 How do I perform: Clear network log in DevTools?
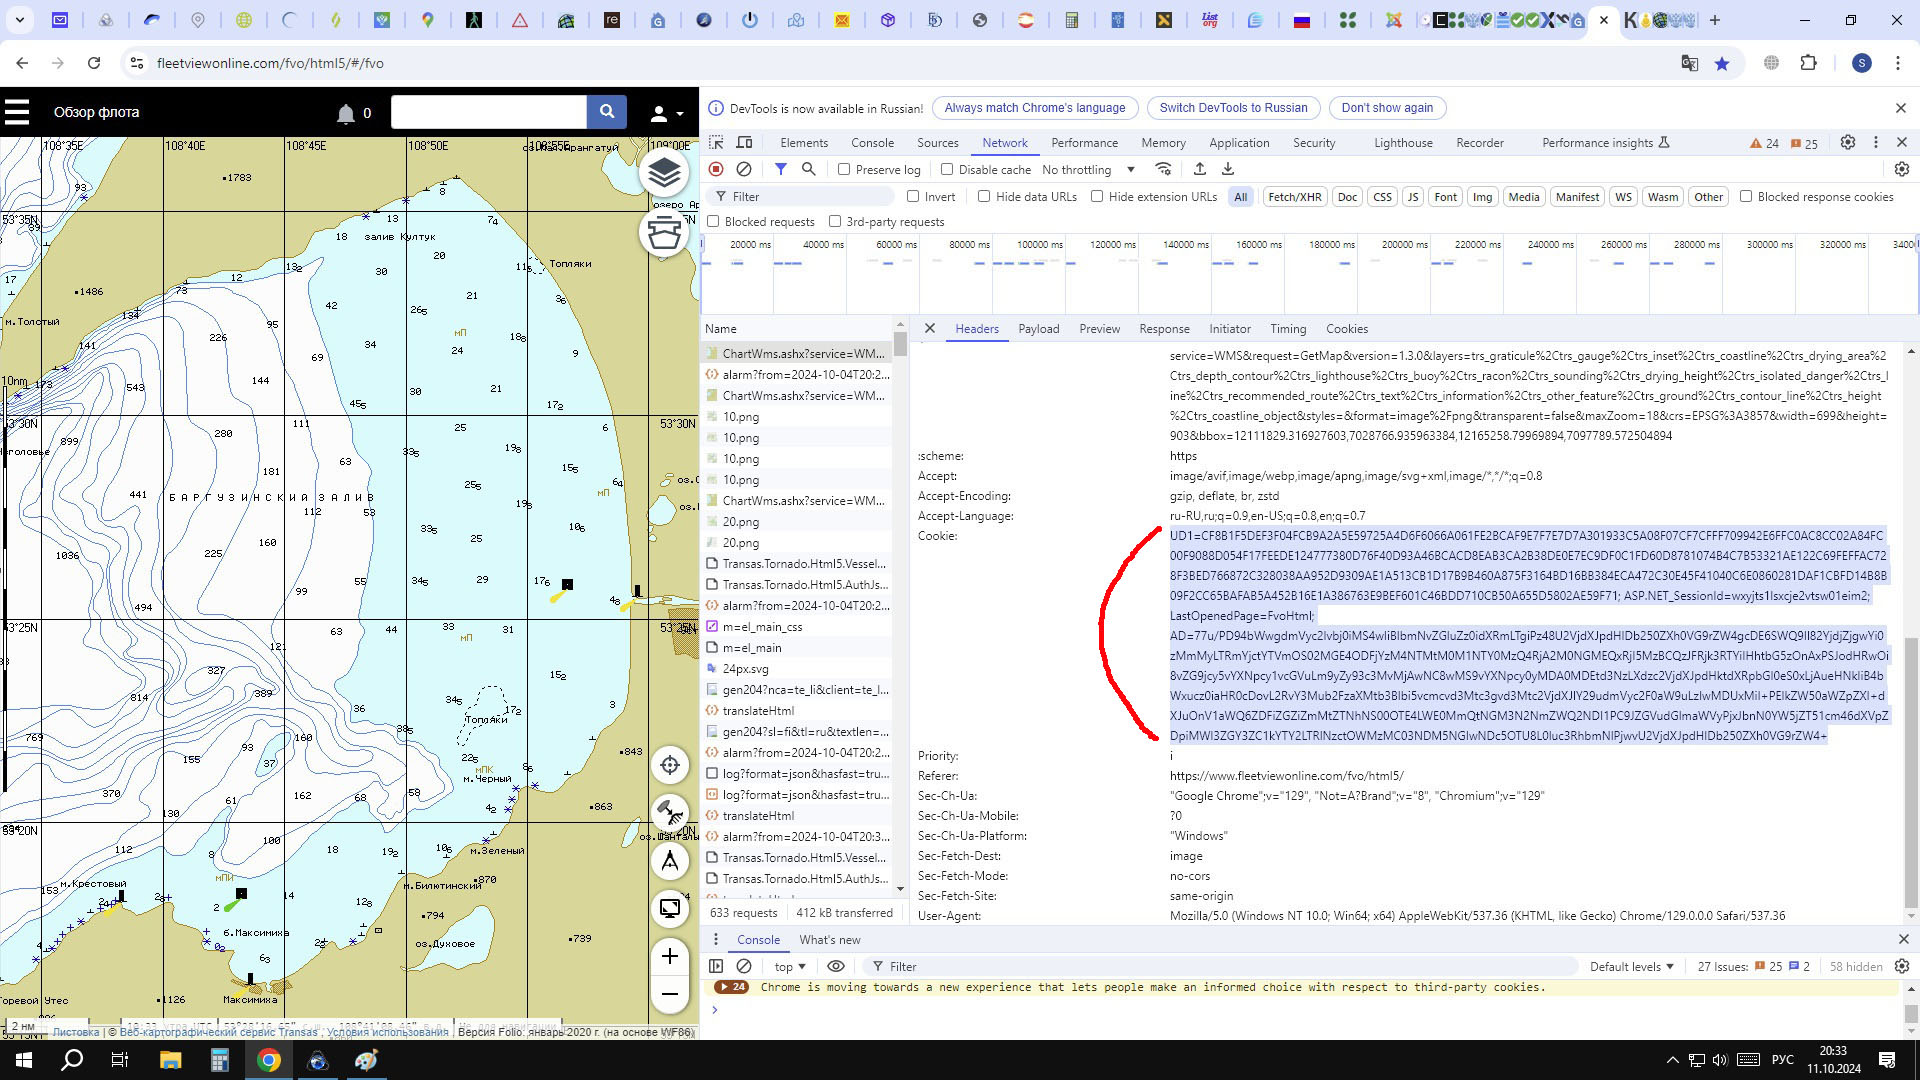(744, 169)
